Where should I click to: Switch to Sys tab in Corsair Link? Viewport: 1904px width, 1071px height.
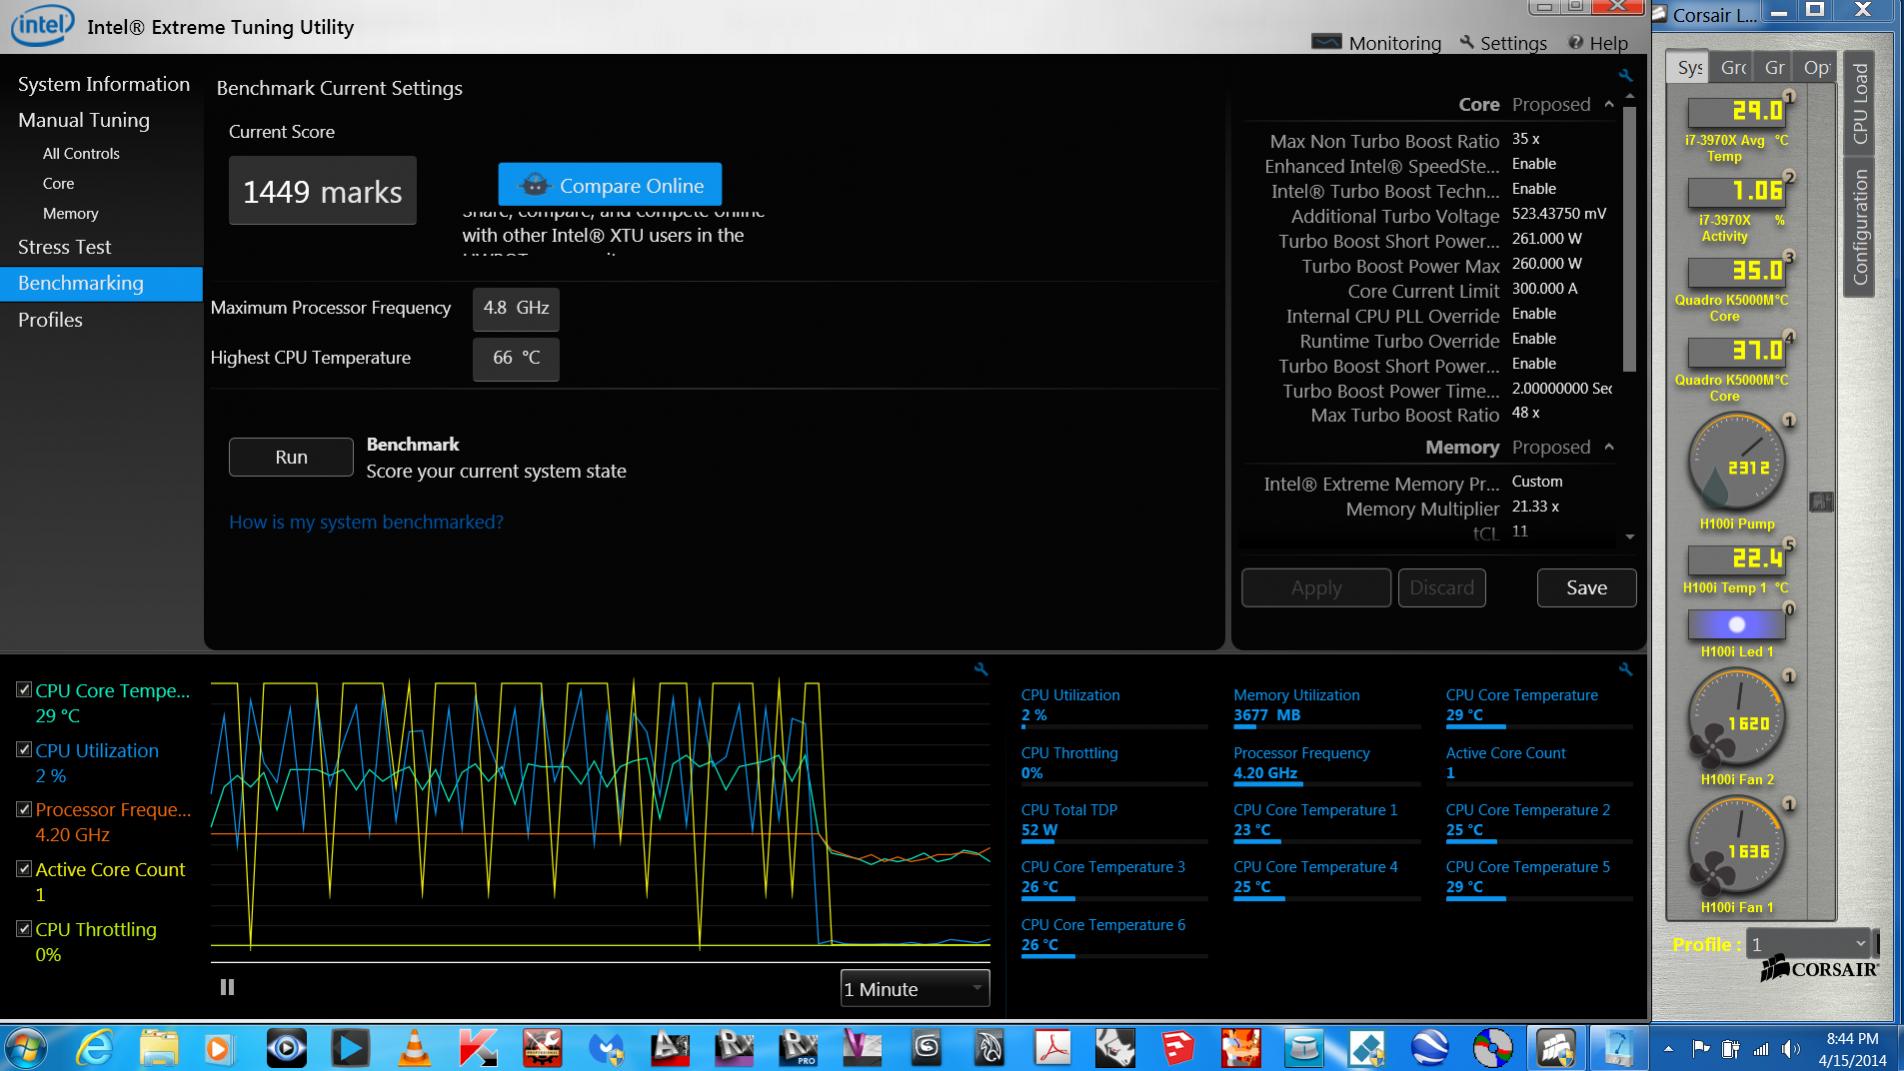[1688, 67]
